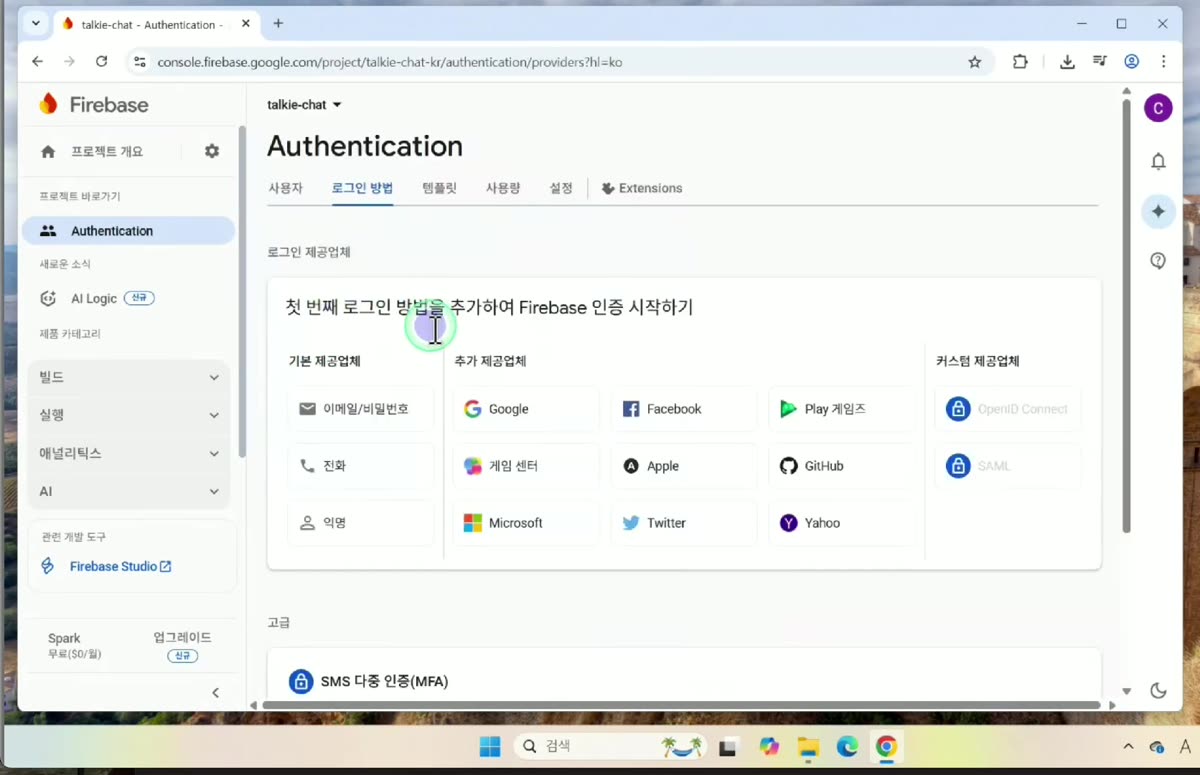The height and width of the screenshot is (775, 1200).
Task: Open Chrome profile icon
Action: (1132, 62)
